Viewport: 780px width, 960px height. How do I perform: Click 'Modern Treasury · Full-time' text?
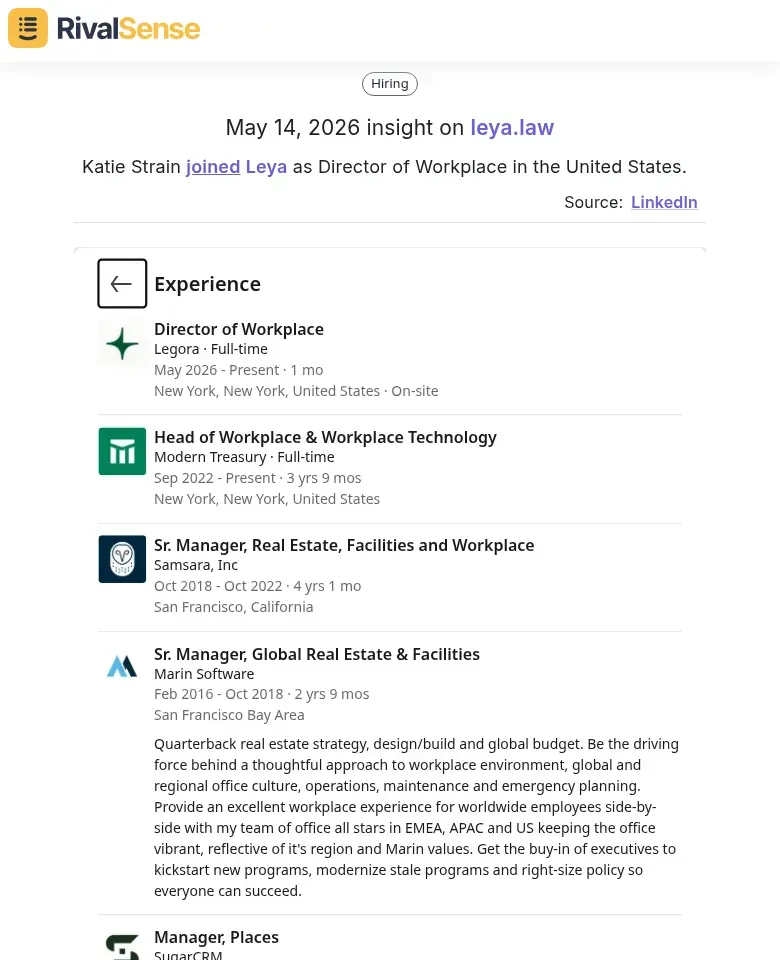tap(244, 457)
